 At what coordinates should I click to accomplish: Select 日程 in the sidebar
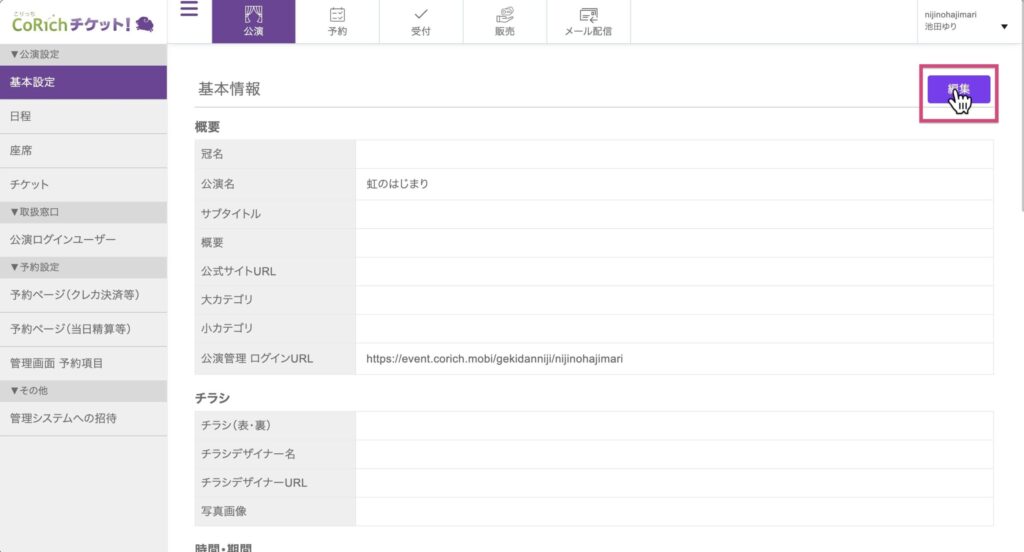tap(21, 117)
